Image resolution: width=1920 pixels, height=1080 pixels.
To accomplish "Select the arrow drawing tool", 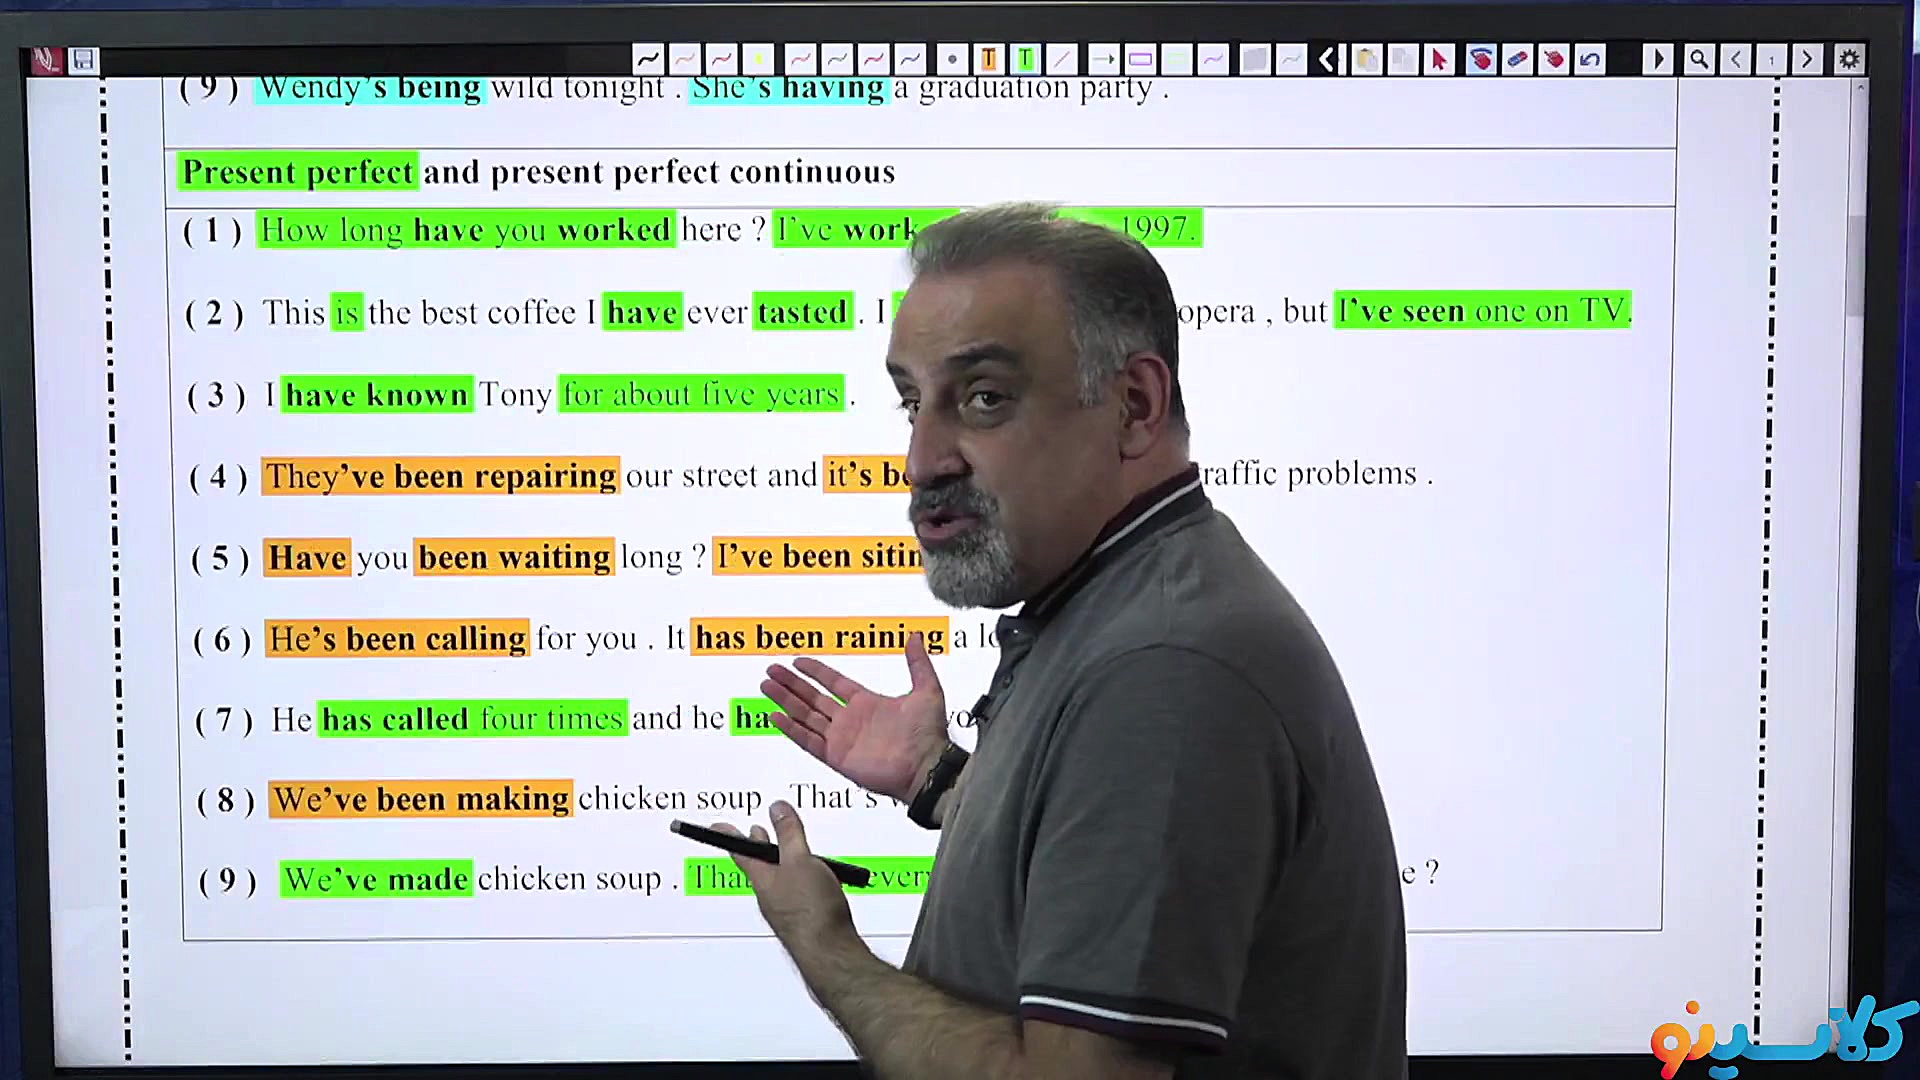I will click(x=1102, y=59).
